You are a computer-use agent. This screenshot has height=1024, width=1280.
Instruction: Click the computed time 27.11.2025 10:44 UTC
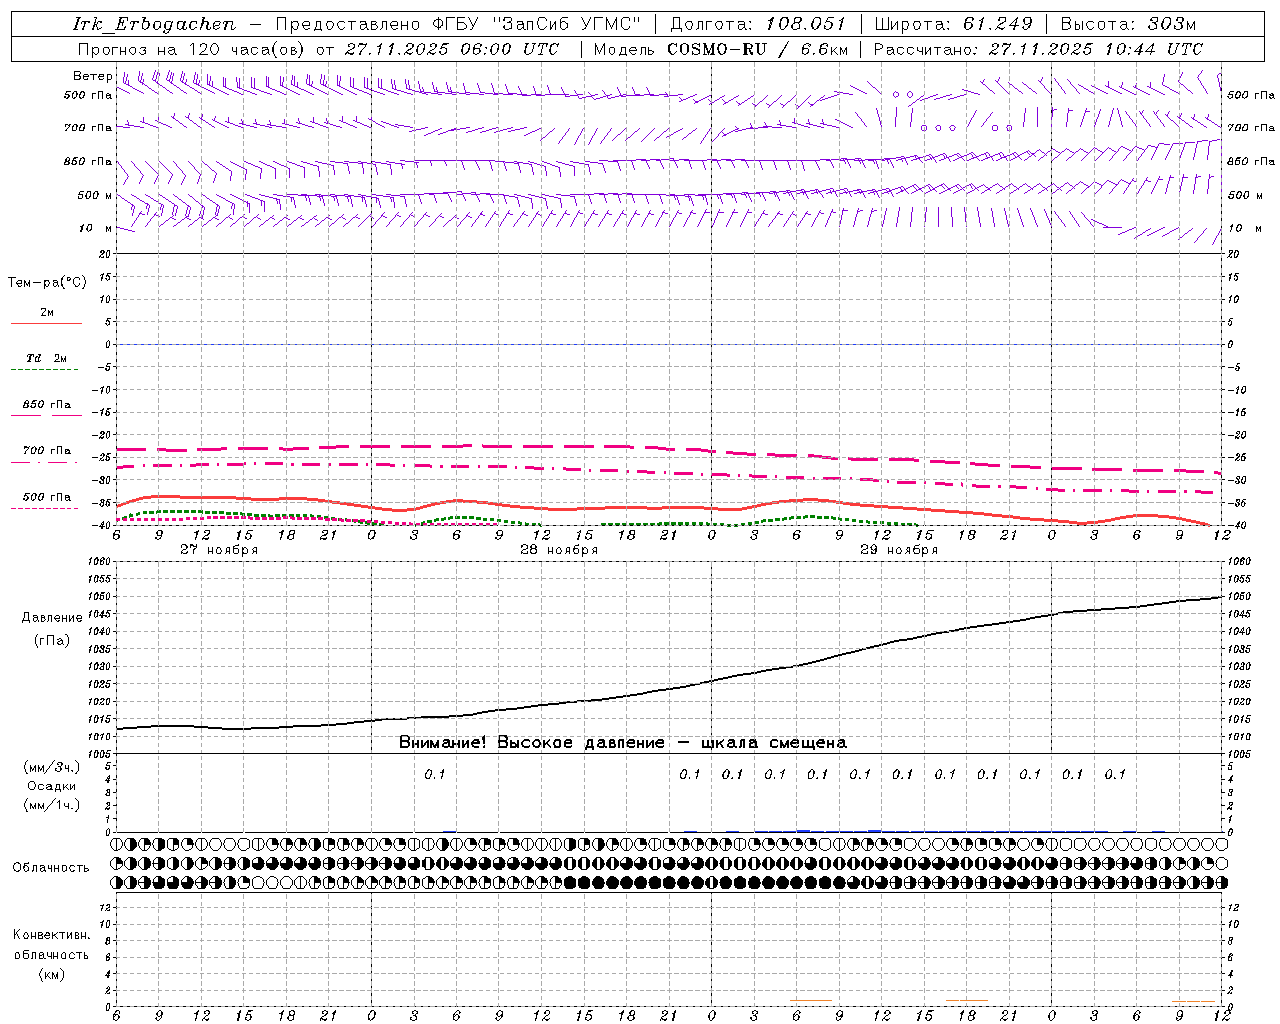(1096, 49)
